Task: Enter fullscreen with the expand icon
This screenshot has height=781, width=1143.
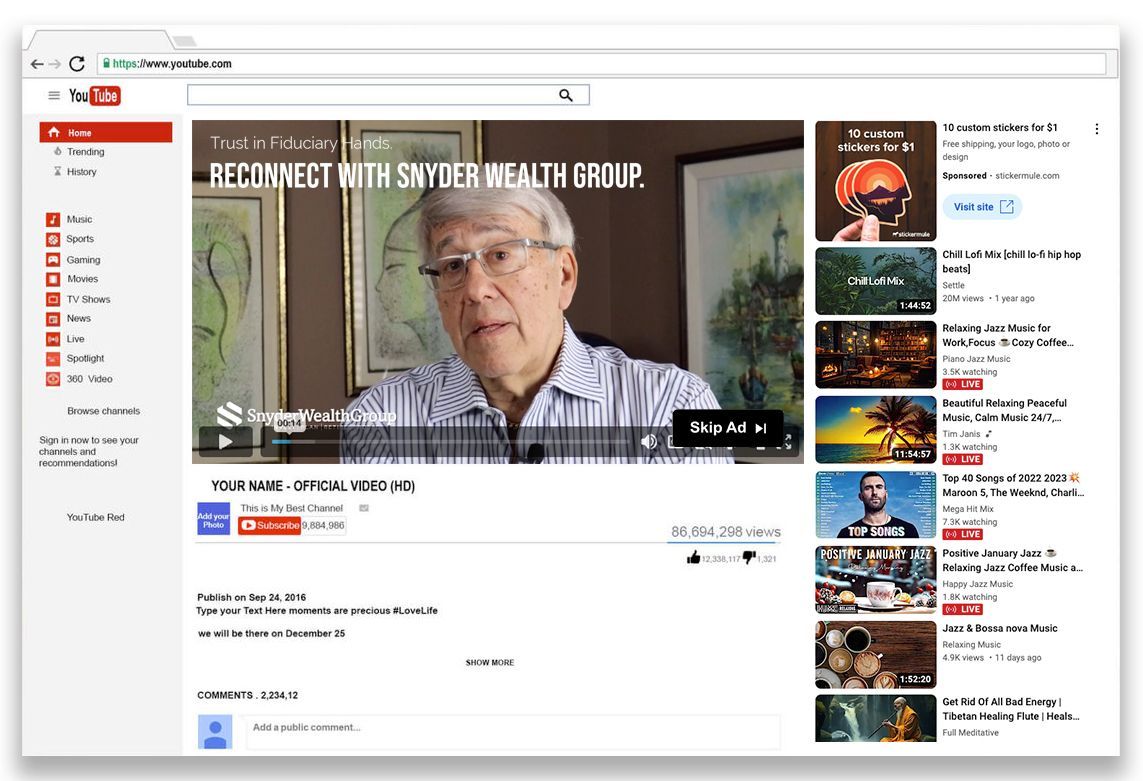Action: coord(786,441)
